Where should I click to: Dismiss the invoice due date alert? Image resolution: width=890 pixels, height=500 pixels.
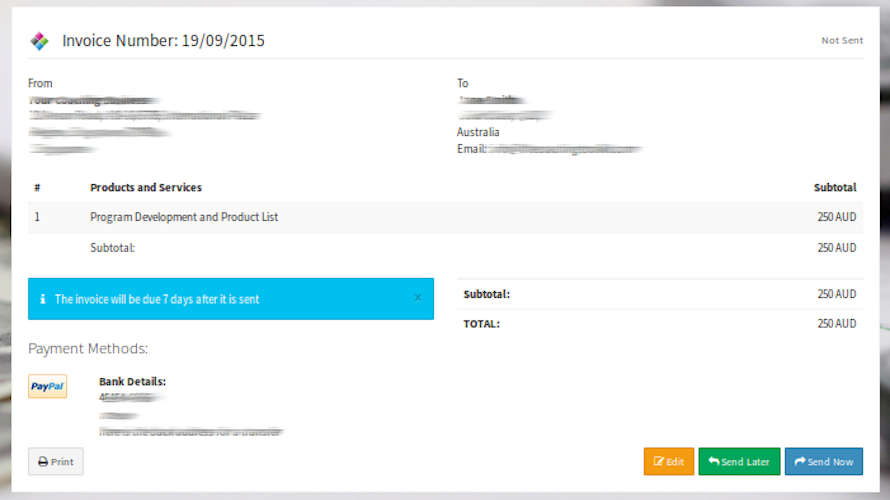(418, 298)
